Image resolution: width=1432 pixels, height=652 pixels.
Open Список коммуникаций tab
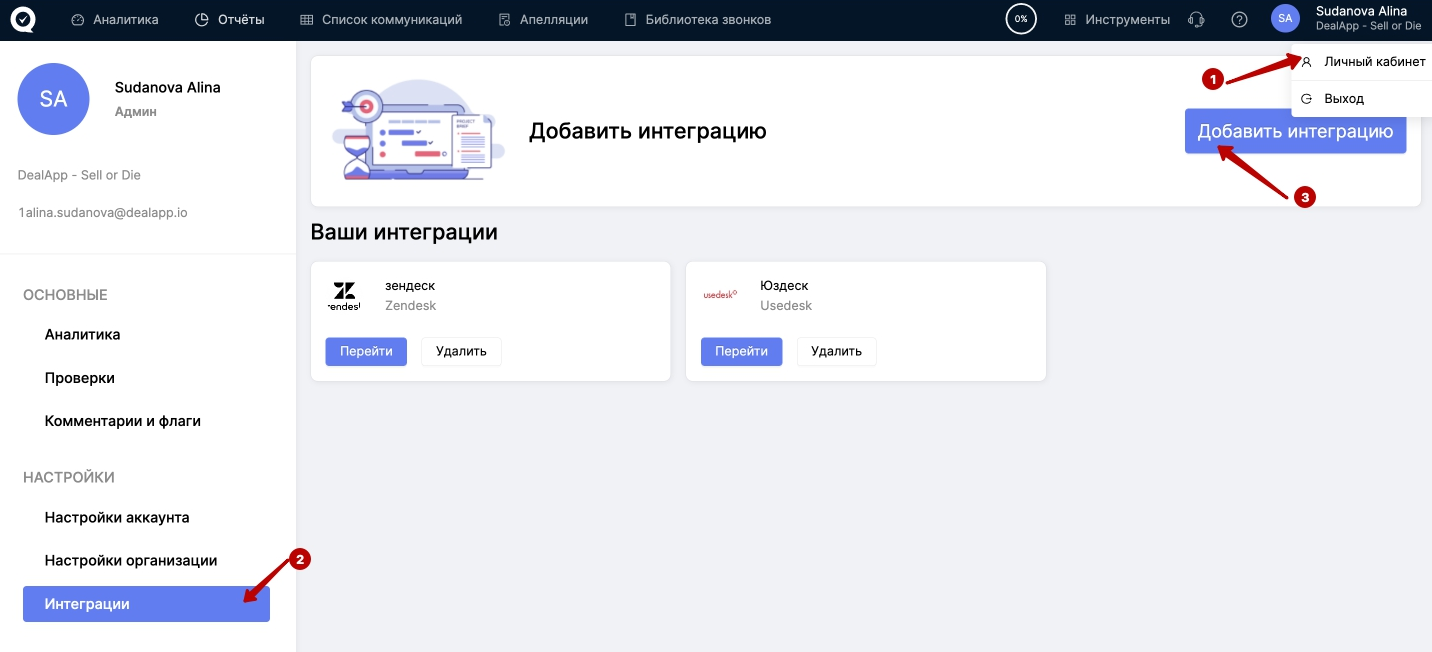(381, 20)
